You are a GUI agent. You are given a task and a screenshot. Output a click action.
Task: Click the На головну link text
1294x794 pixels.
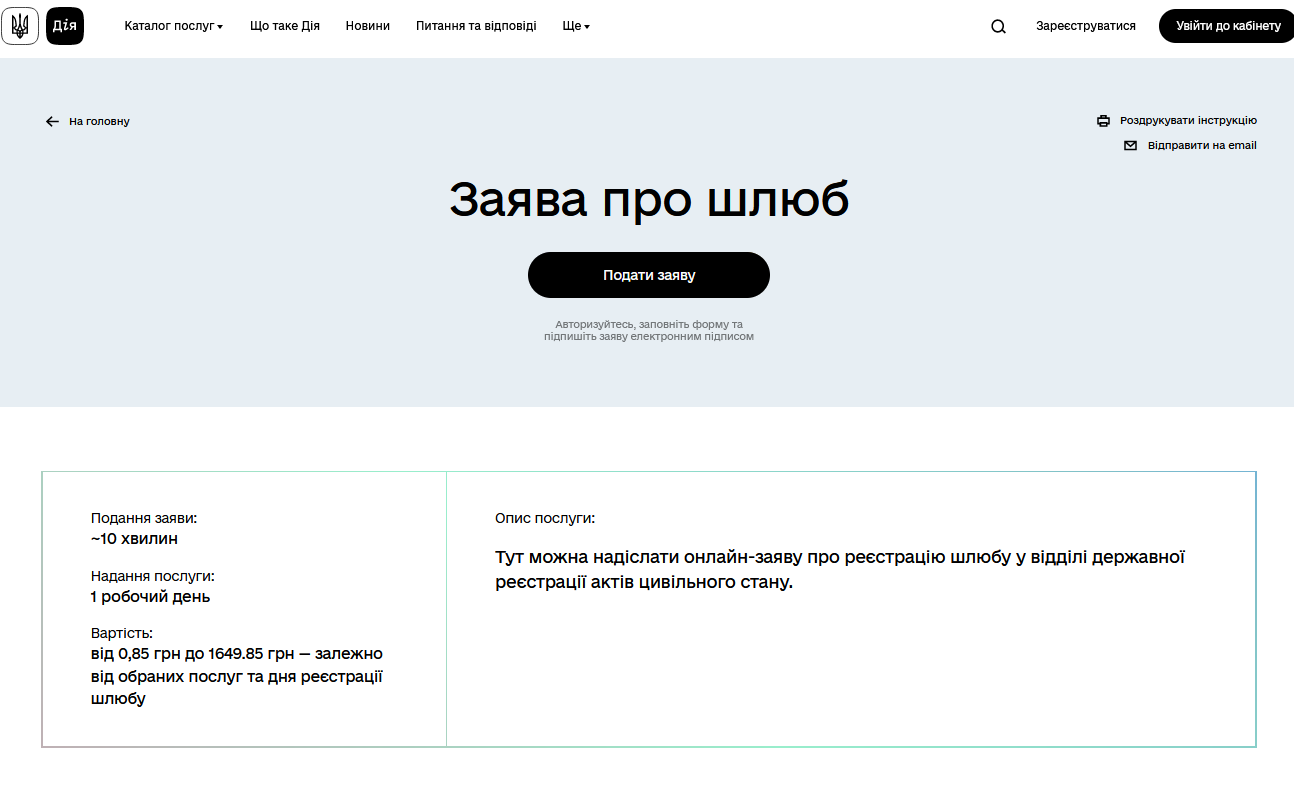click(99, 122)
